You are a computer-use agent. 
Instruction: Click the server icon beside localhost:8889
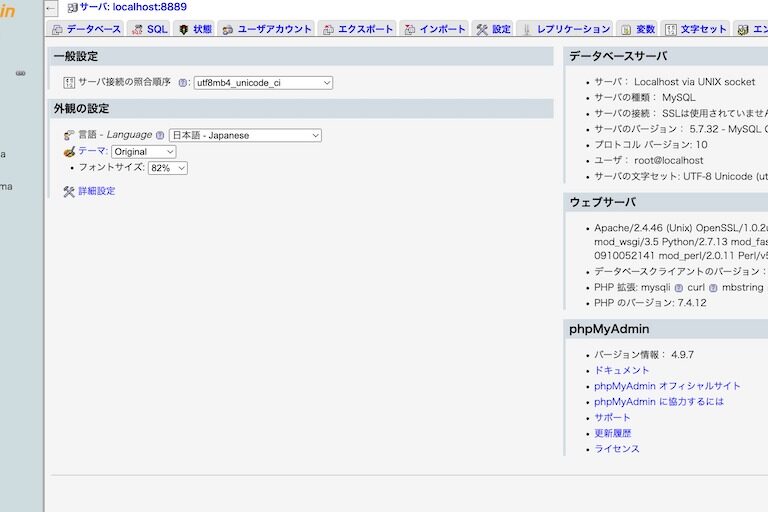[x=72, y=7]
